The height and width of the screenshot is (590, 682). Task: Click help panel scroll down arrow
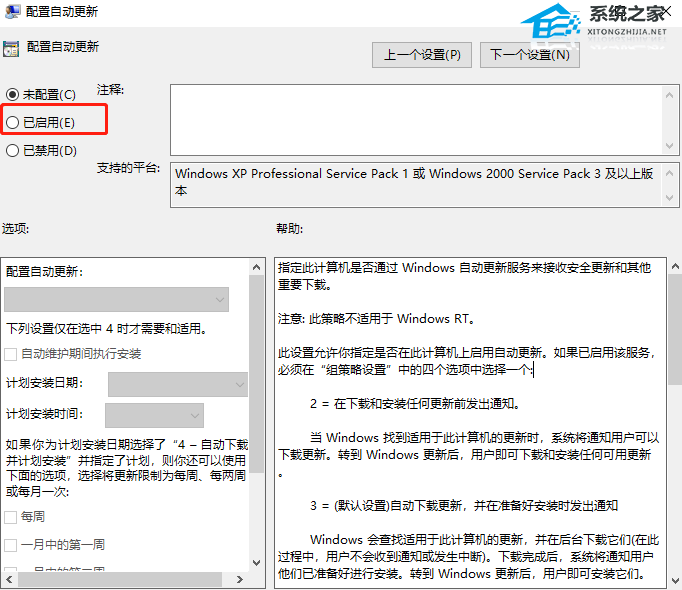pos(675,580)
